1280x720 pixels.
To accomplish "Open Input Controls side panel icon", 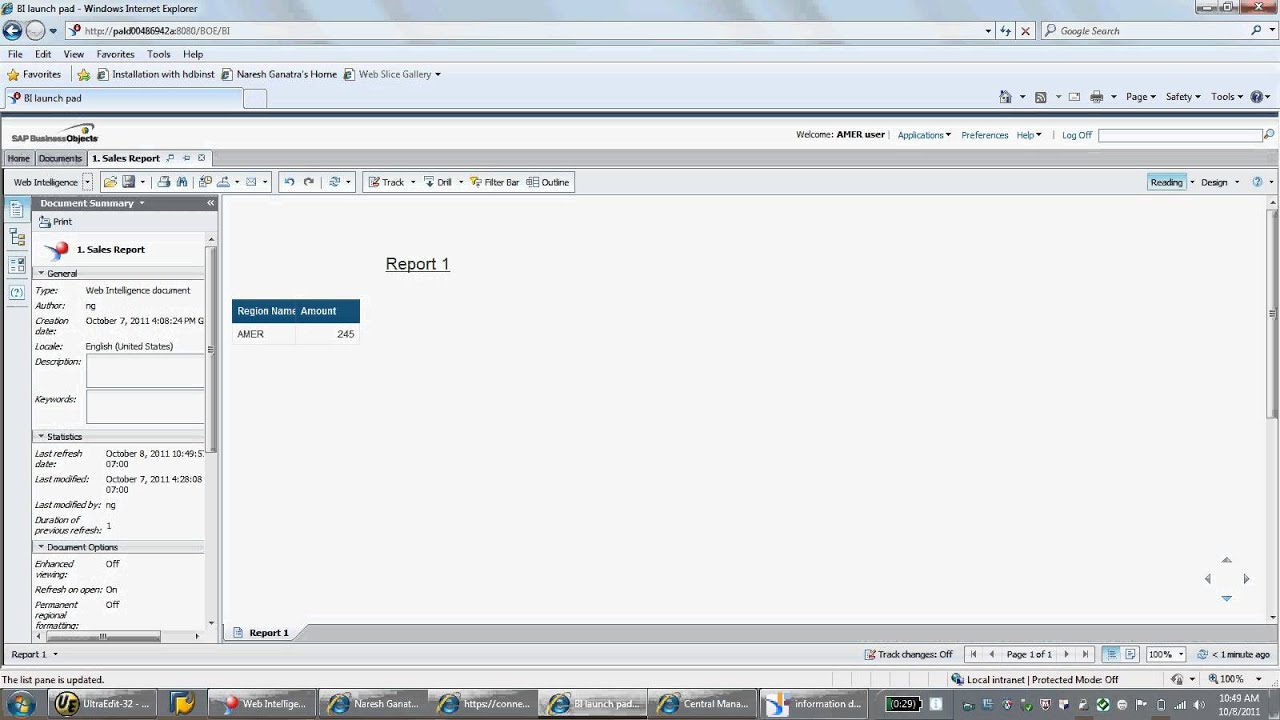I will pos(17,265).
